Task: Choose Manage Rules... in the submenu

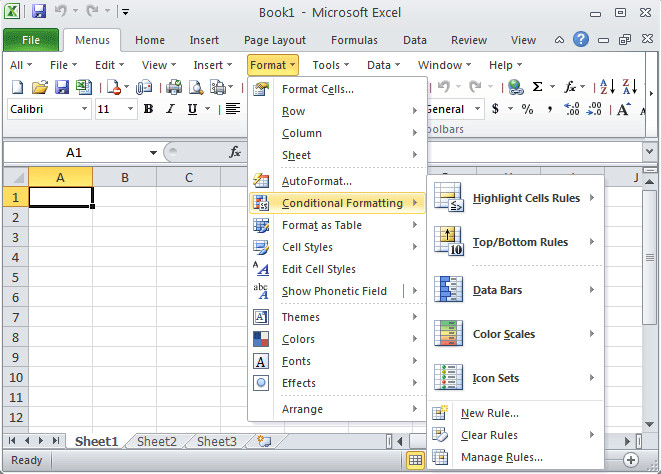Action: pos(517,457)
